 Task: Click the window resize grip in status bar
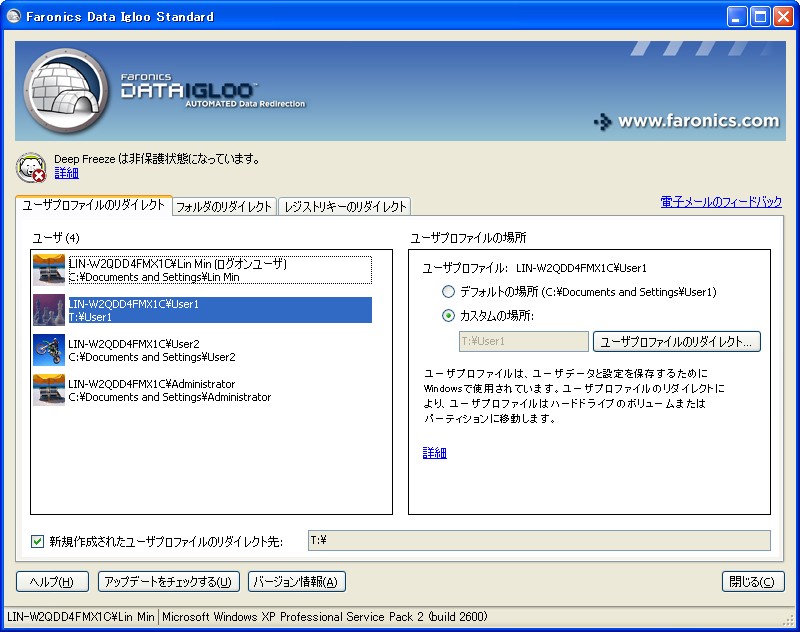pos(788,619)
